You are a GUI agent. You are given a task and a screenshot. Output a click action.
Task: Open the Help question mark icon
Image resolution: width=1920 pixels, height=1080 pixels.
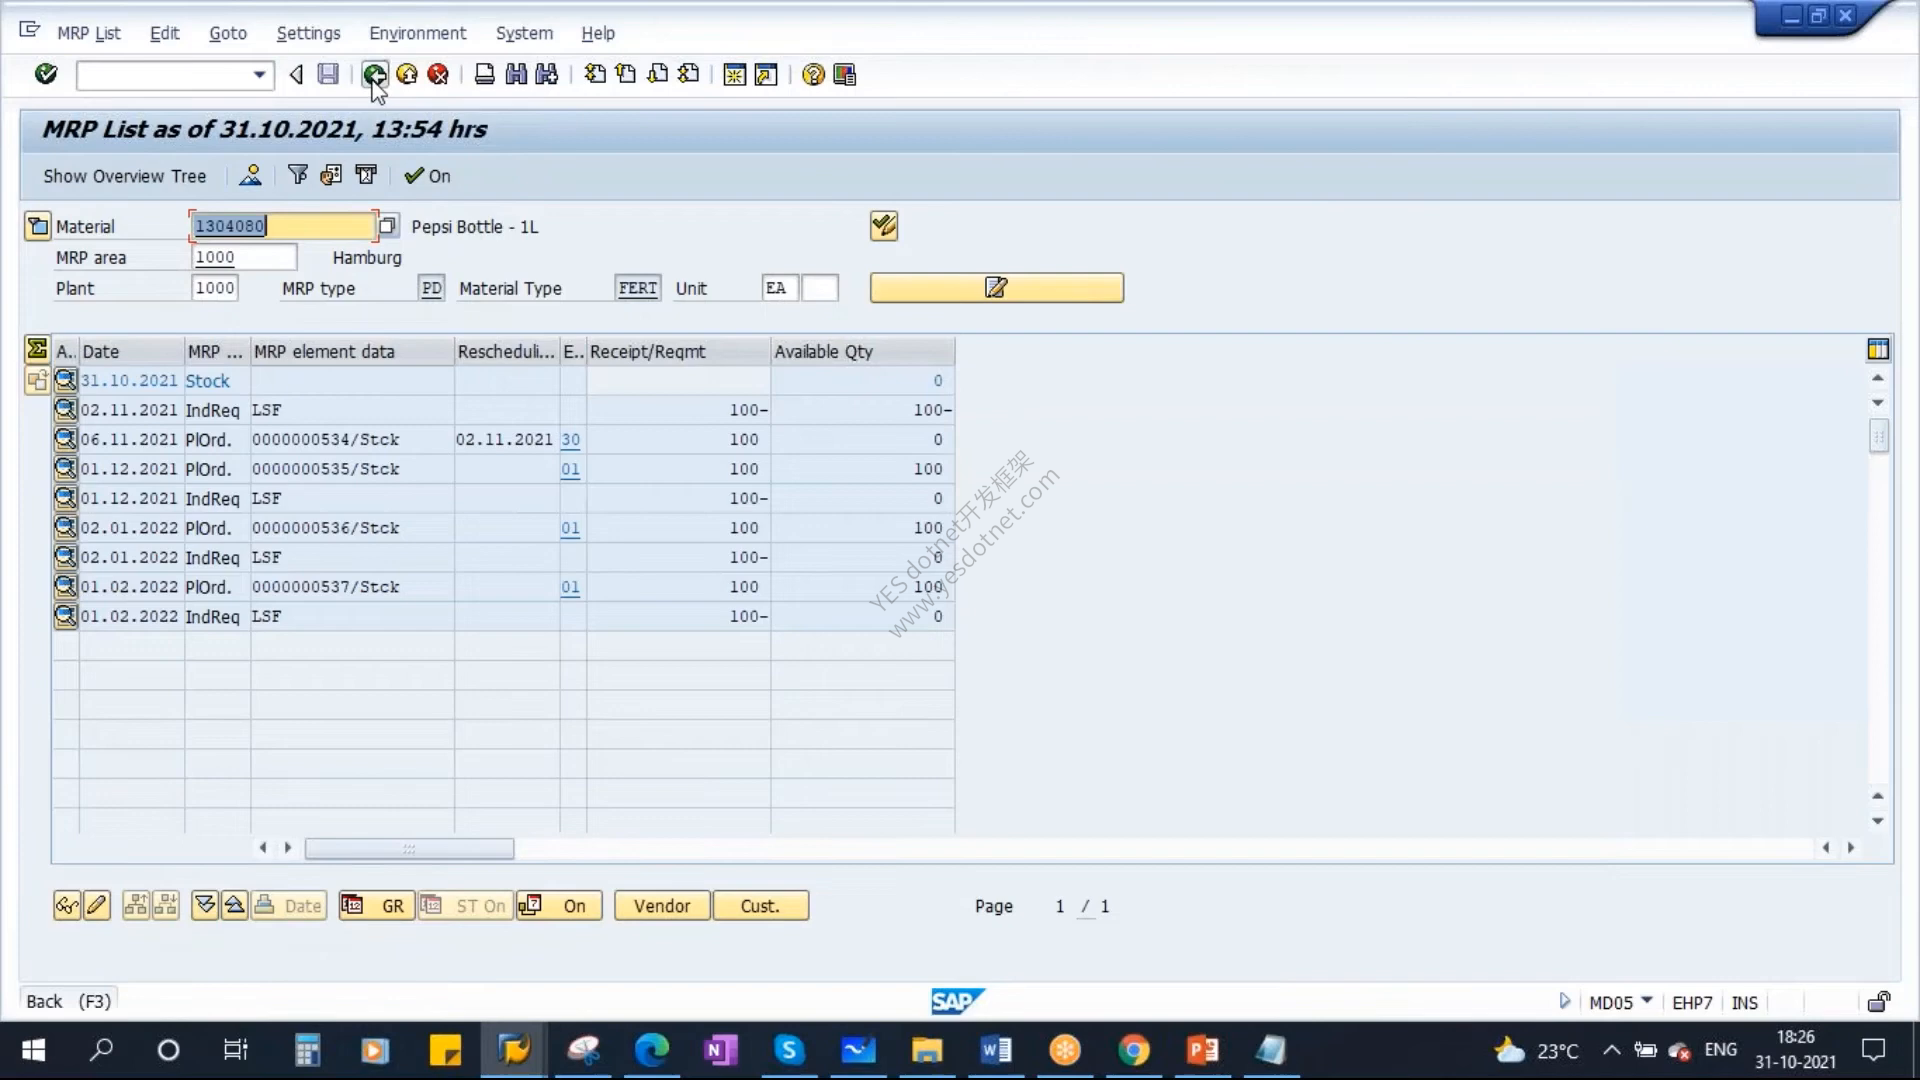(813, 74)
